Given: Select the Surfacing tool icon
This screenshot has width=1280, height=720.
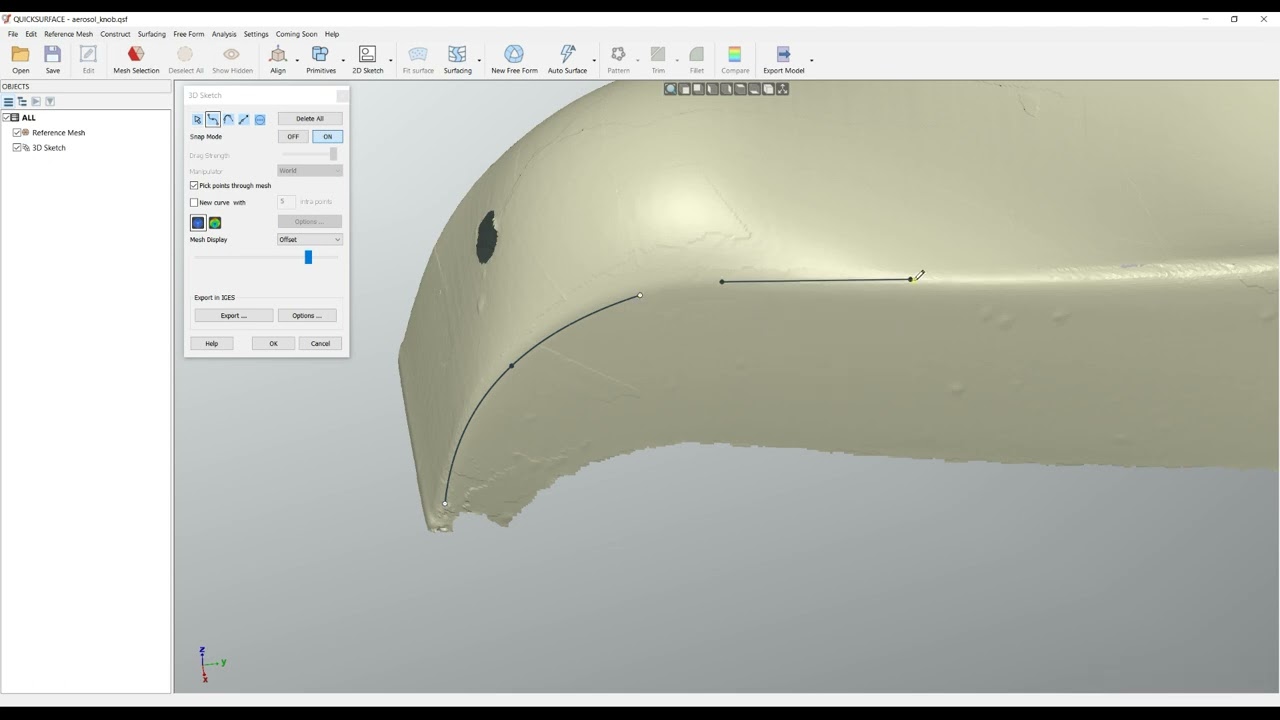Looking at the screenshot, I should (457, 54).
